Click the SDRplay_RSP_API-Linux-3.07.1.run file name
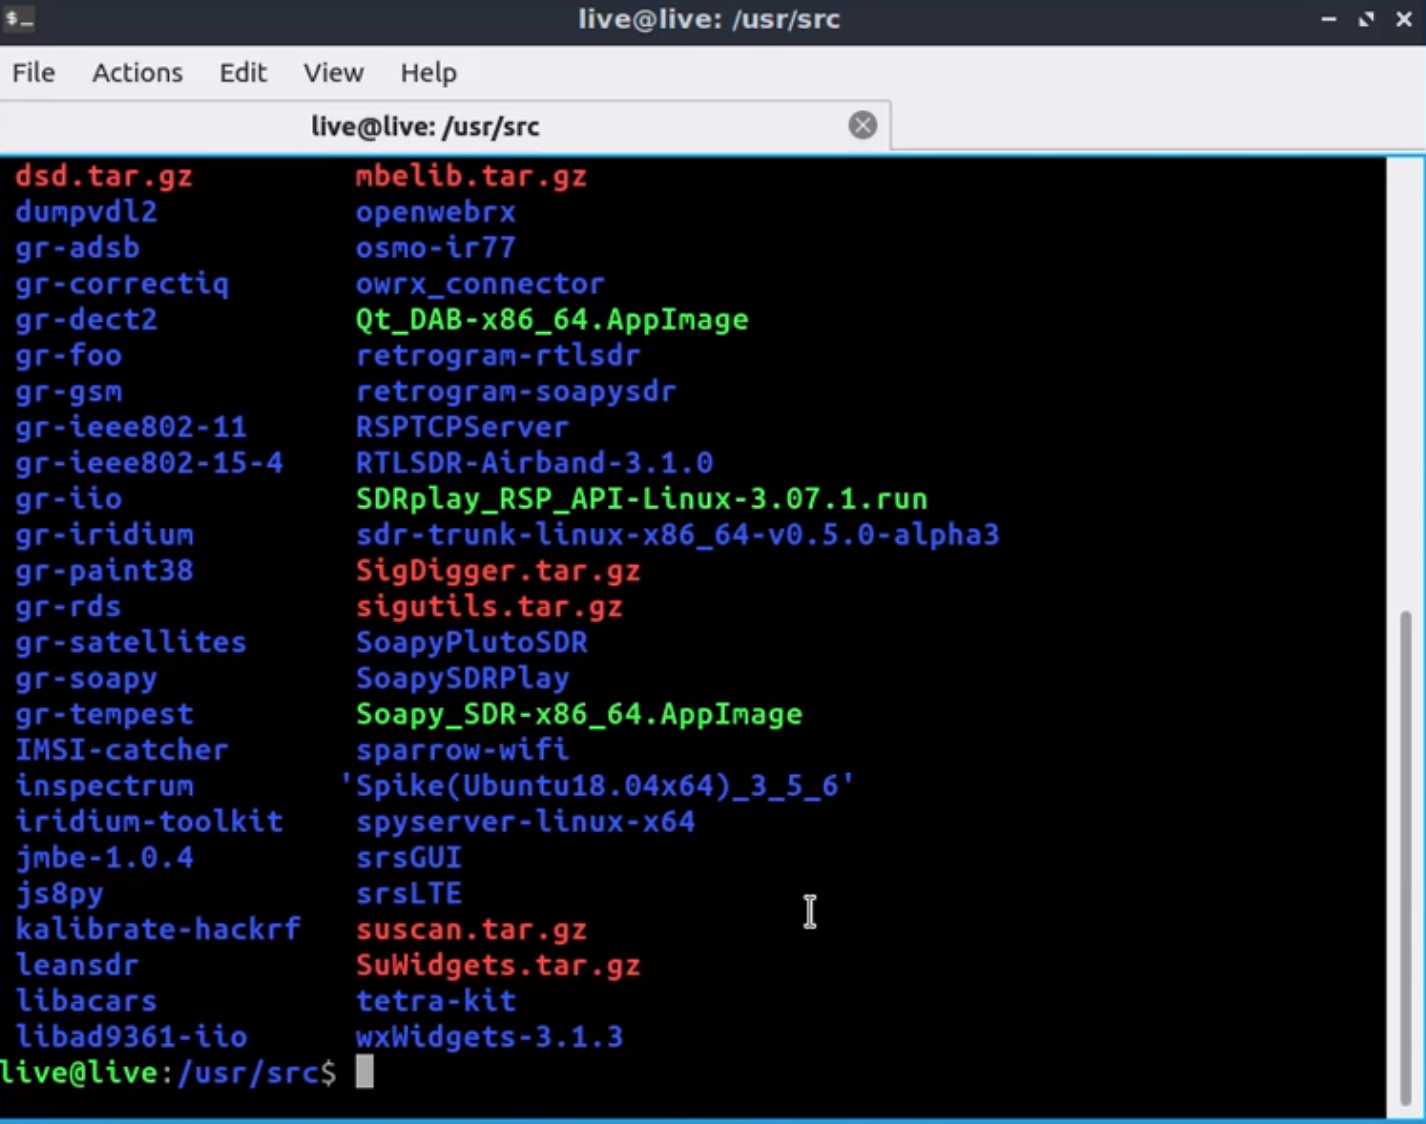This screenshot has width=1426, height=1124. 641,499
